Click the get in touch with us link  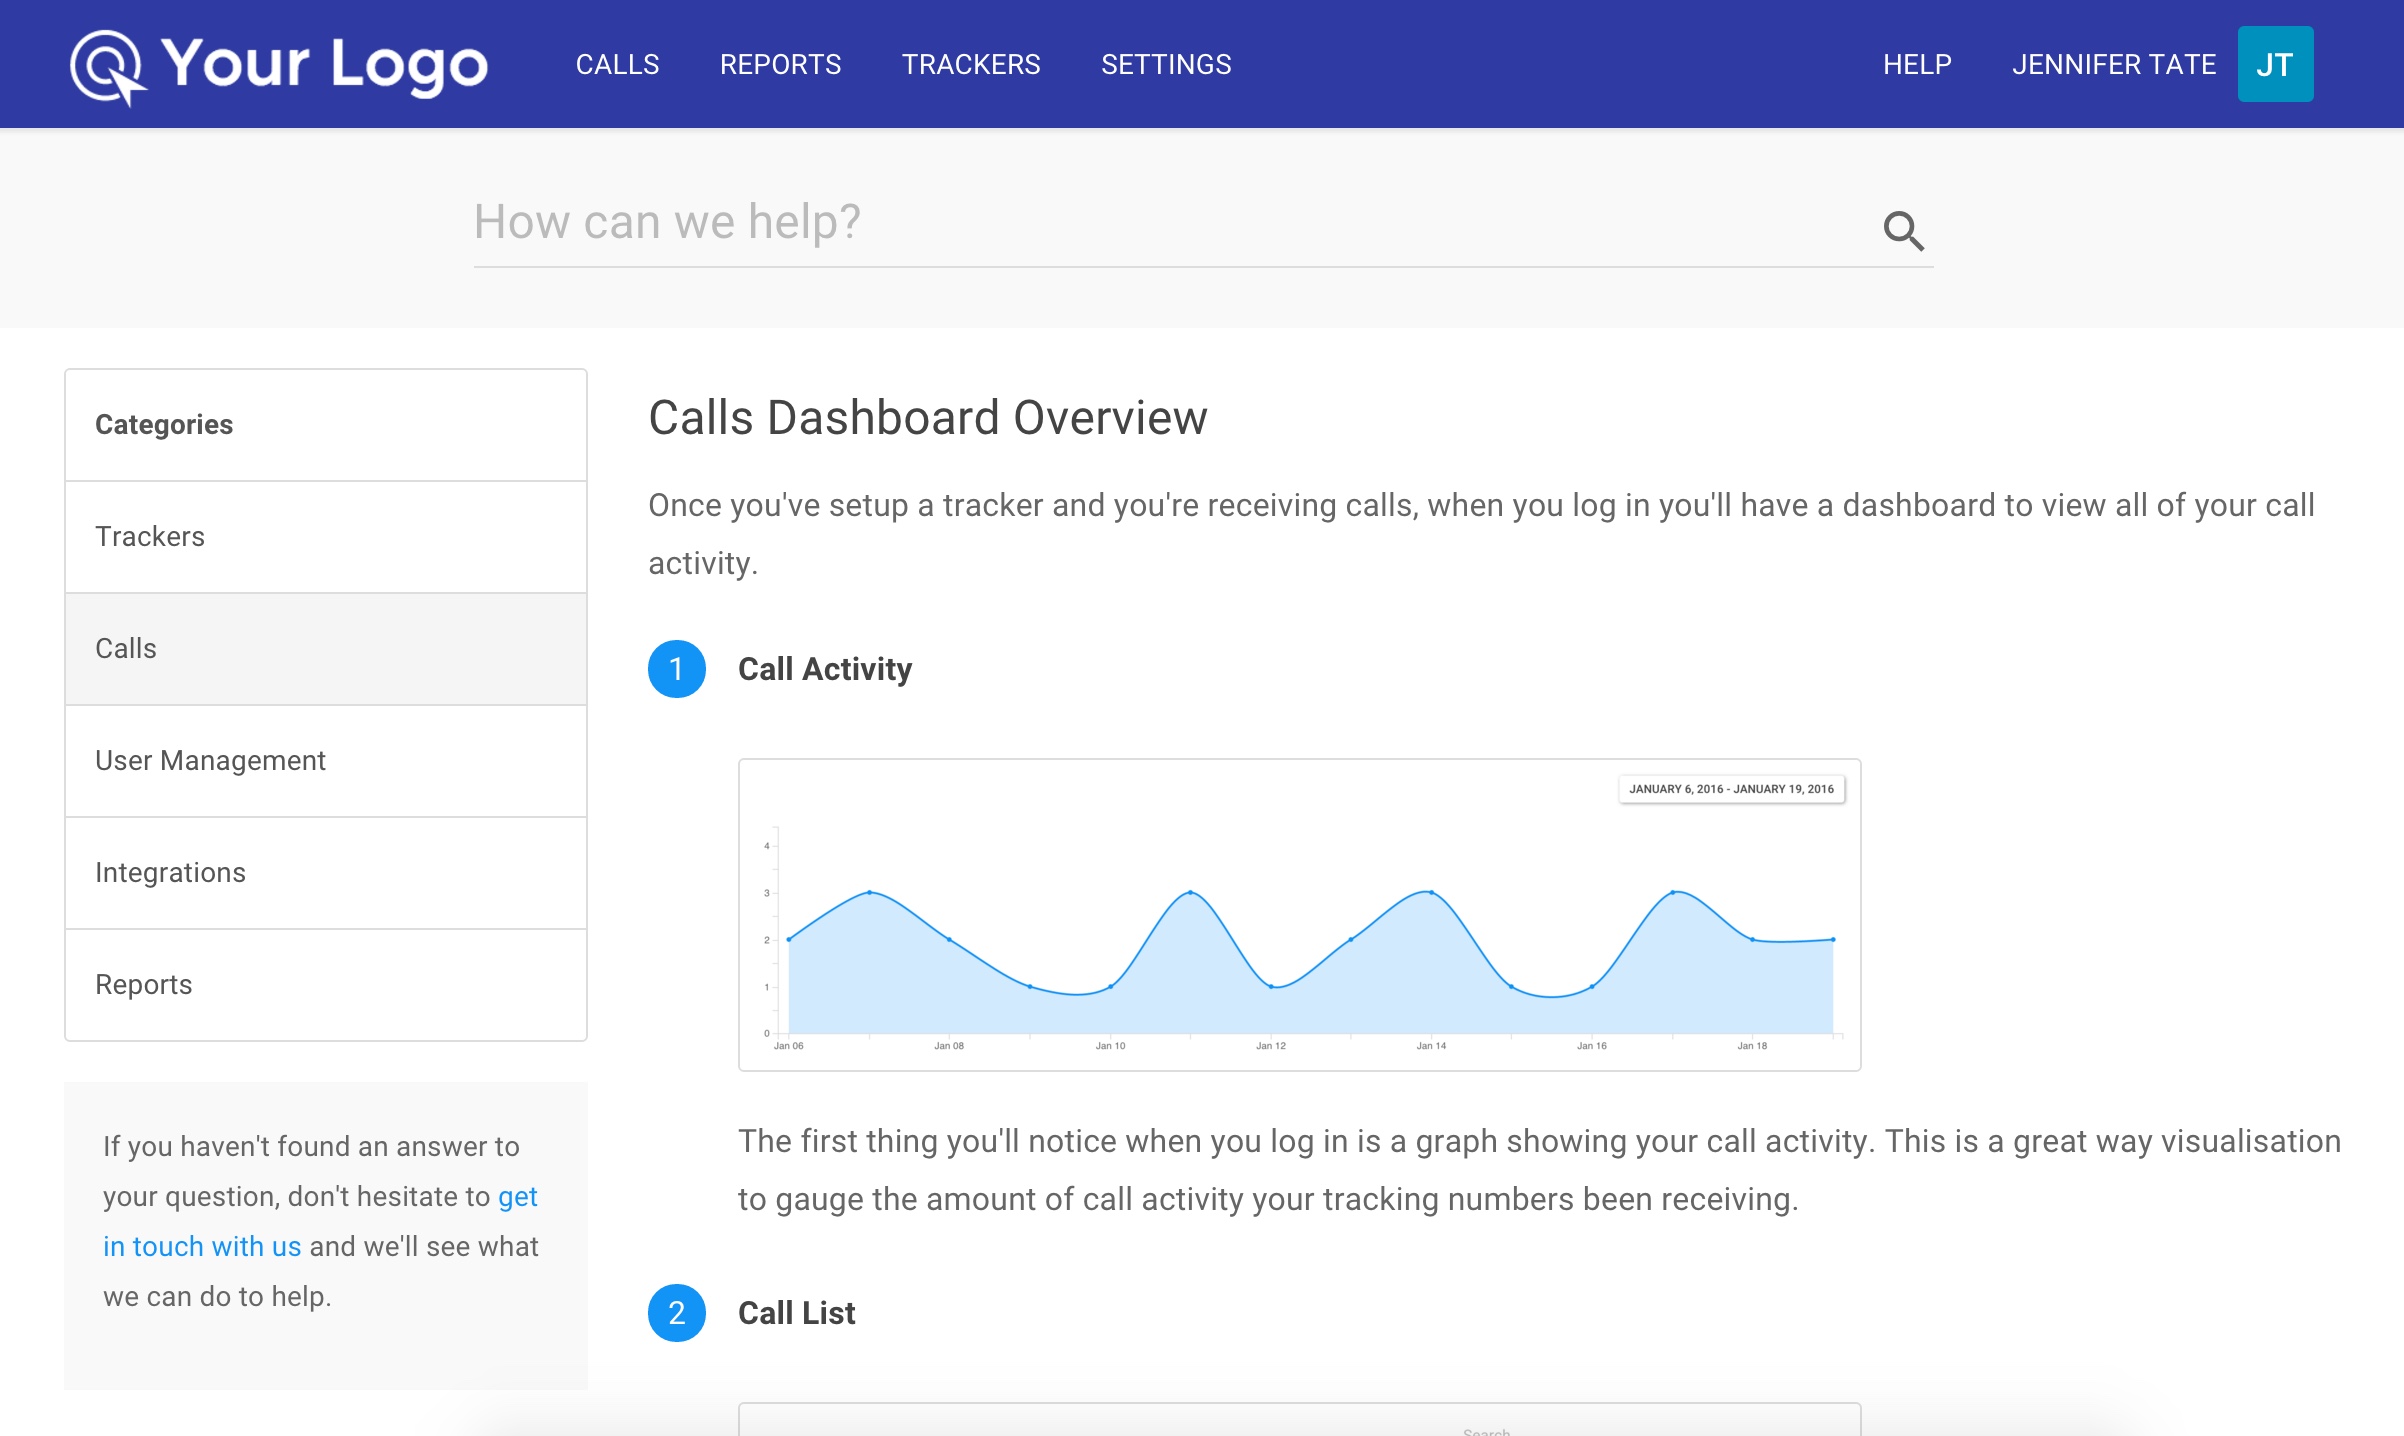click(202, 1247)
